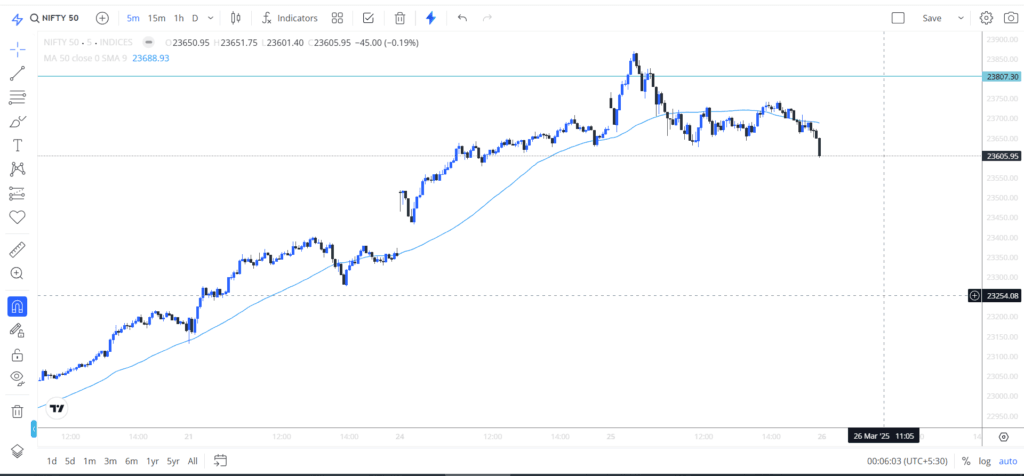Toggle lock all drawings padlock

(18, 355)
